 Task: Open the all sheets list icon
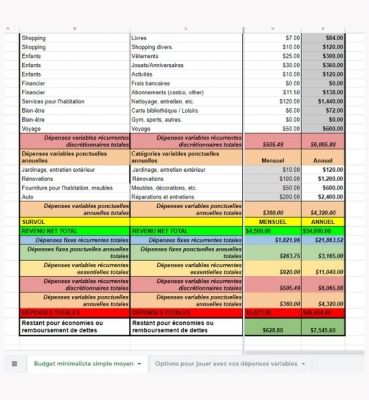(14, 364)
